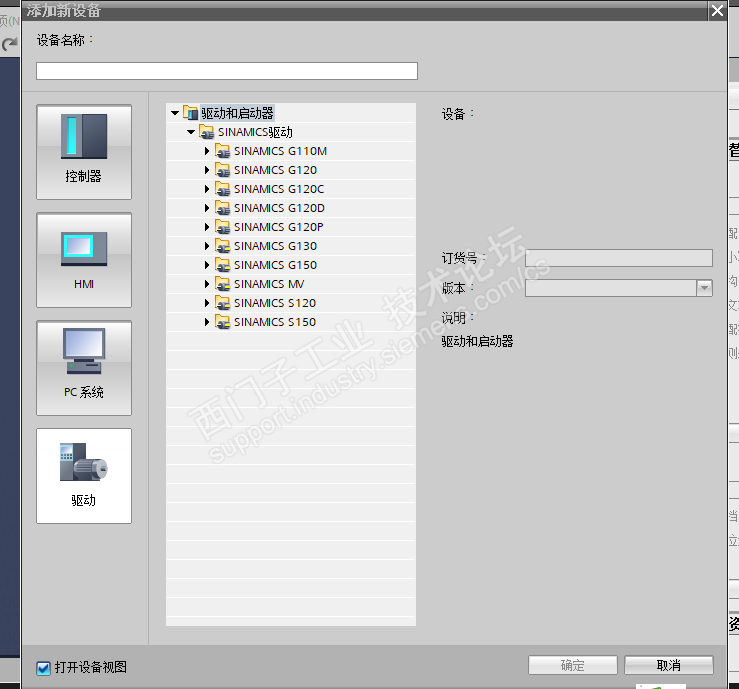The image size is (739, 689).
Task: Uncheck 打开设备视图 checkbox
Action: [x=43, y=668]
